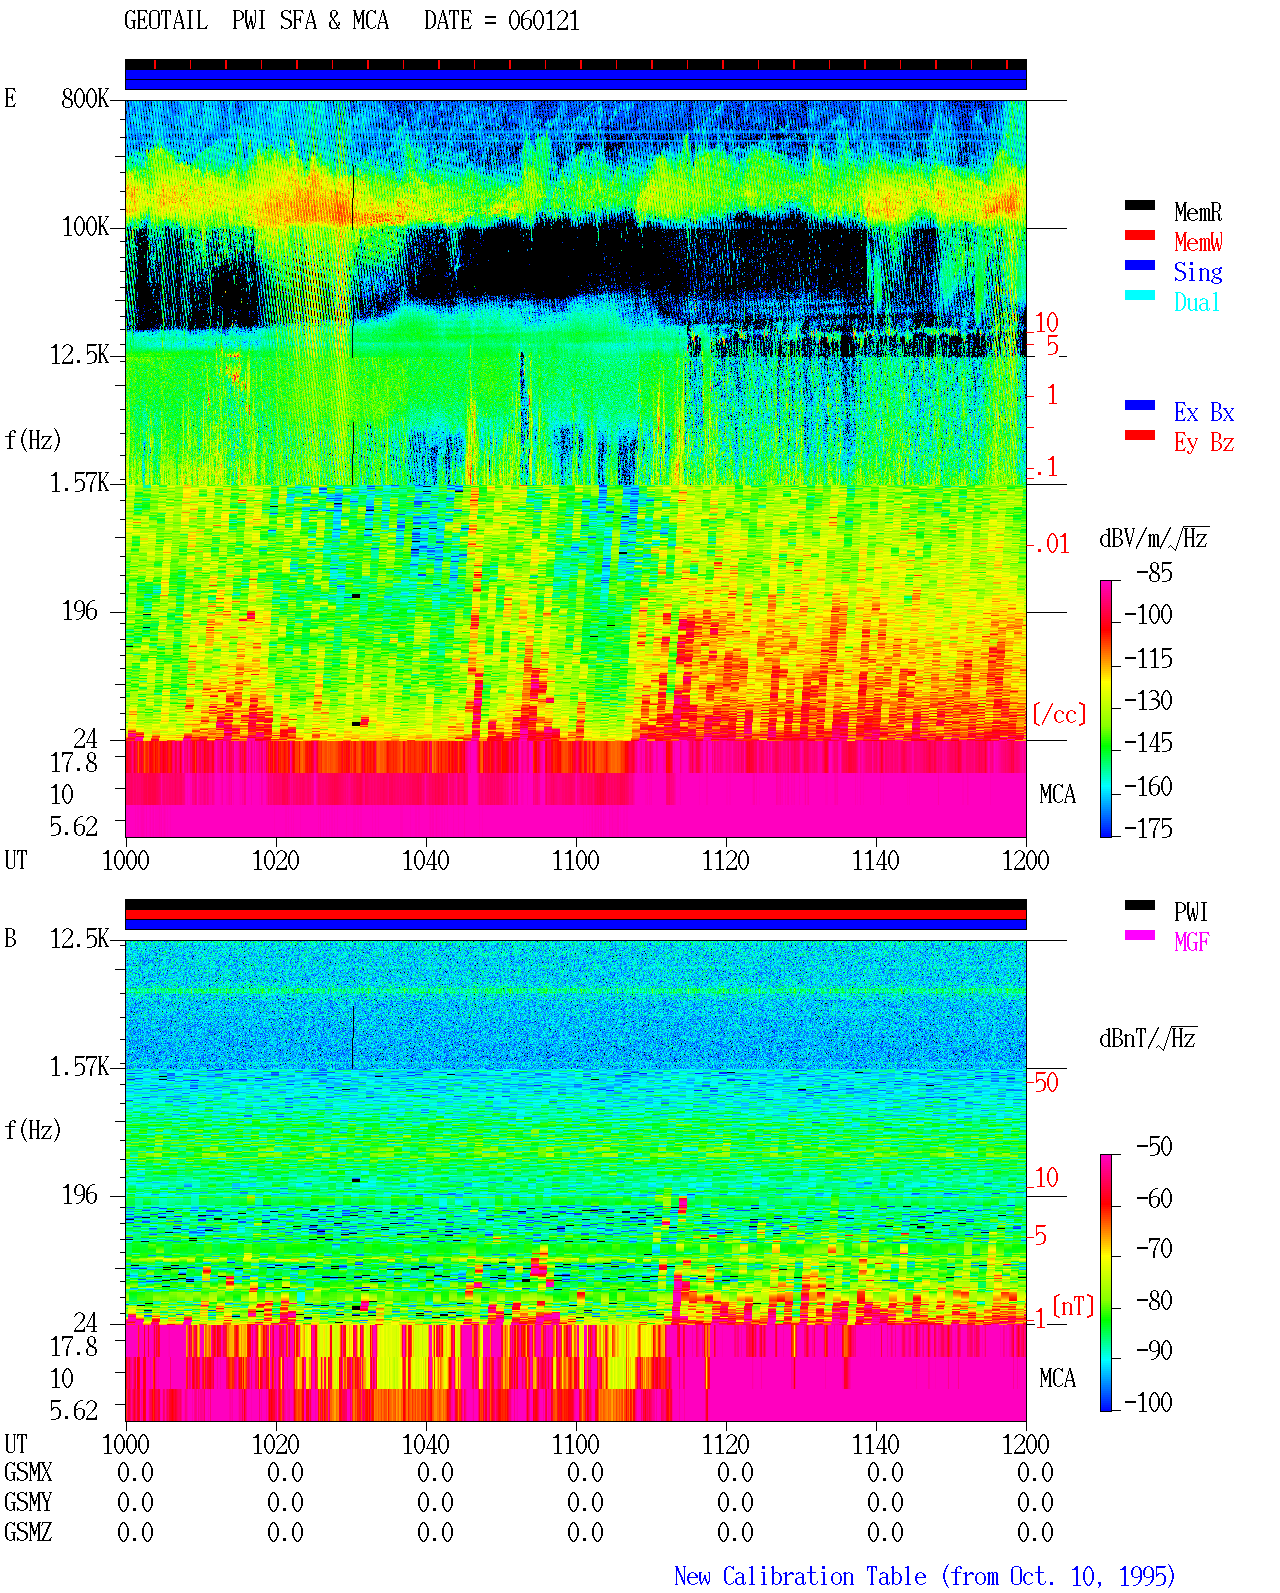Click the 'MemW' legend label
This screenshot has height=1593, width=1280.
tap(1198, 242)
